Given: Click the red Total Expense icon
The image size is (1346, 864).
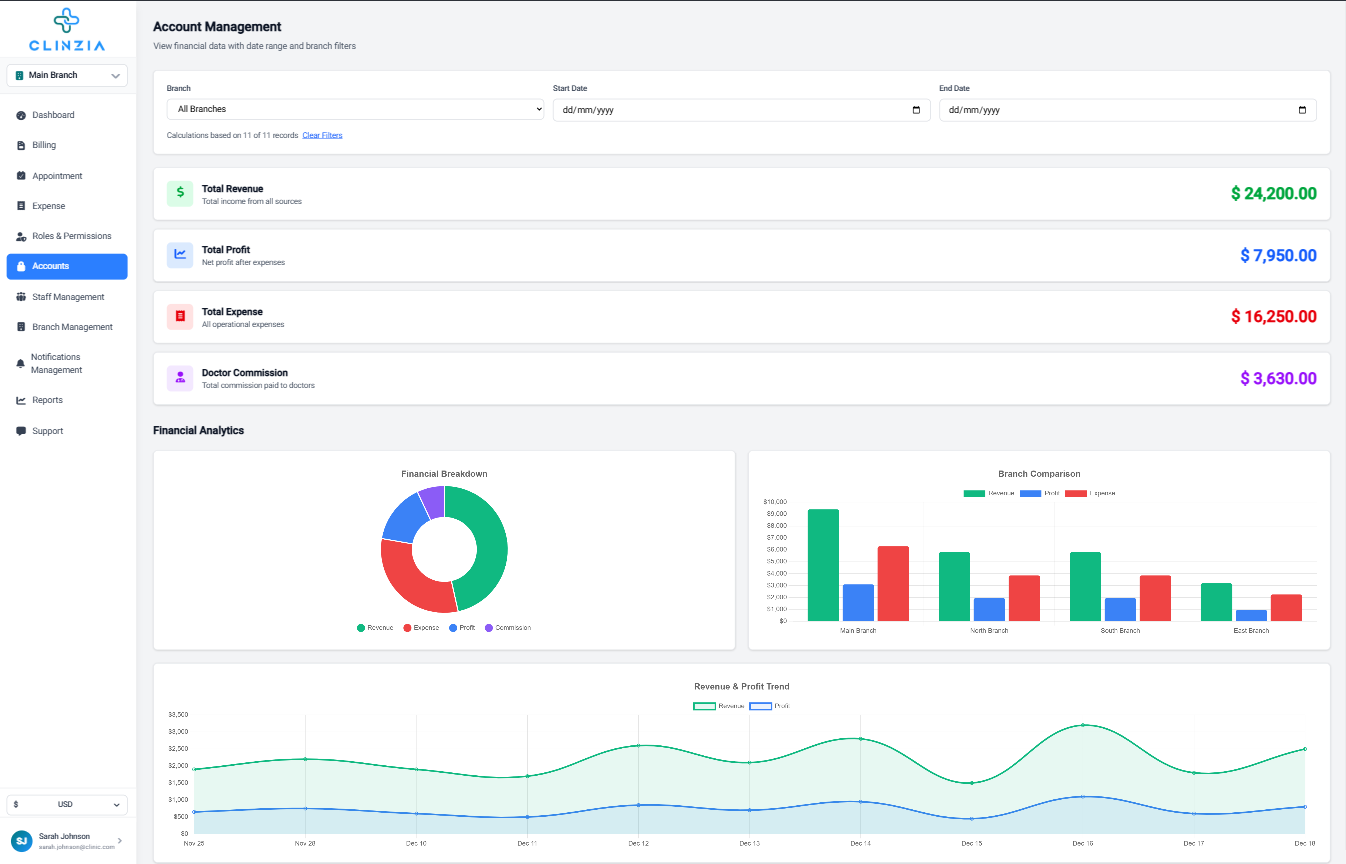Looking at the screenshot, I should (180, 317).
